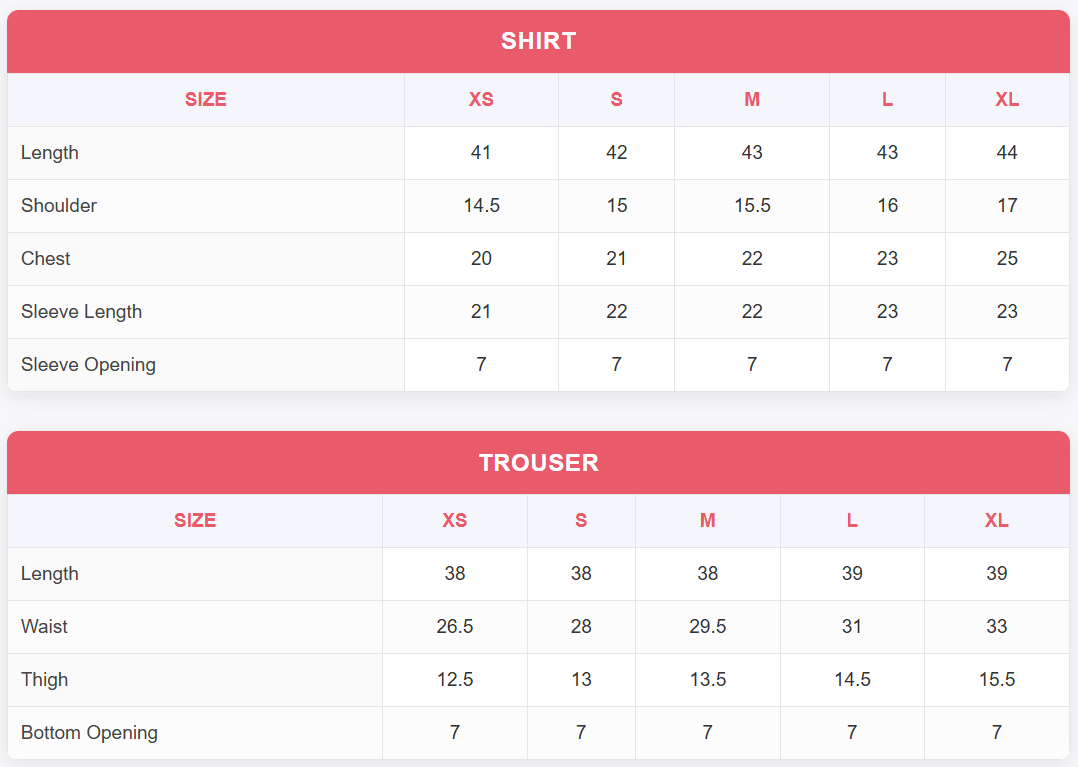
Task: Click Trouser waist value 31 for L
Action: (x=852, y=627)
